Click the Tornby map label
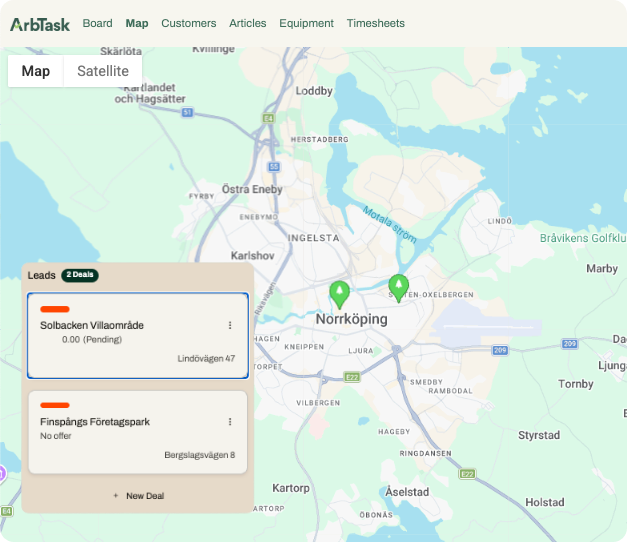Screen dimensions: 627x542 (x=576, y=384)
